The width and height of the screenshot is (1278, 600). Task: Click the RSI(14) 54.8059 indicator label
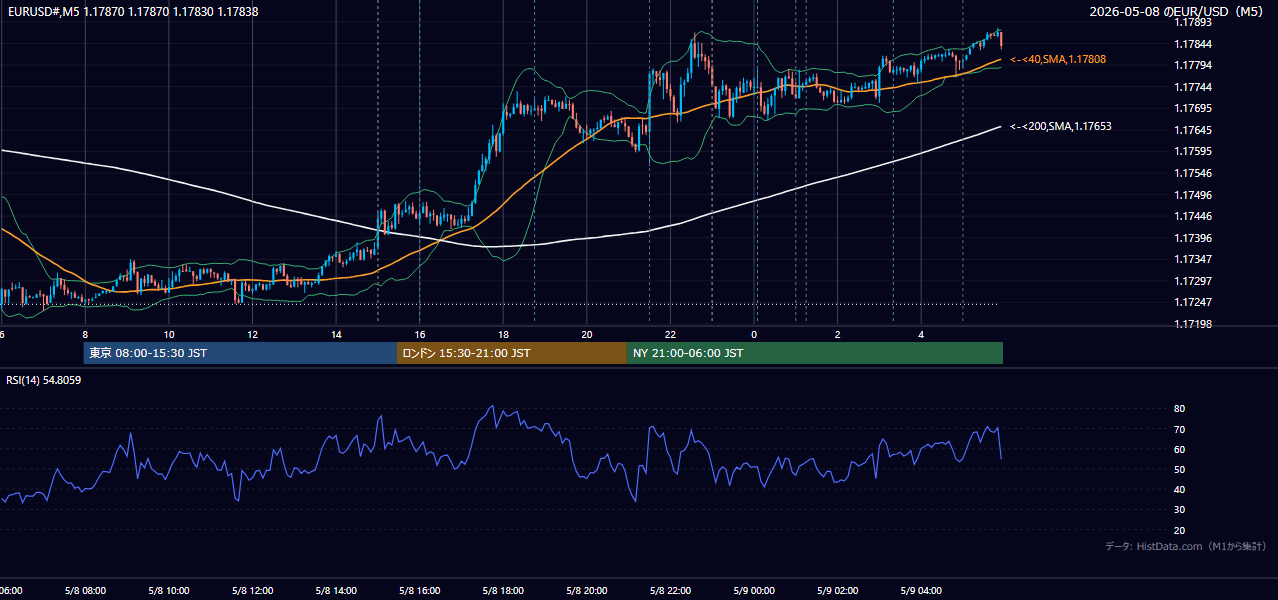[x=44, y=380]
